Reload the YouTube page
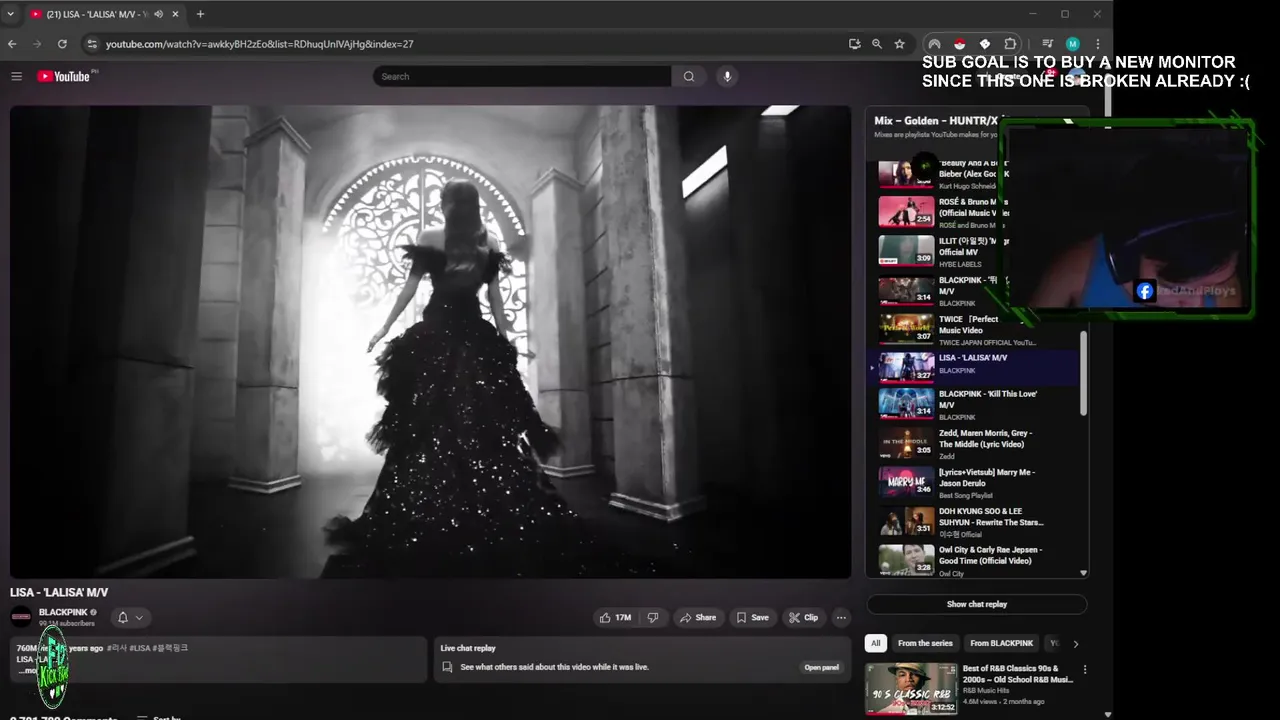 click(62, 44)
